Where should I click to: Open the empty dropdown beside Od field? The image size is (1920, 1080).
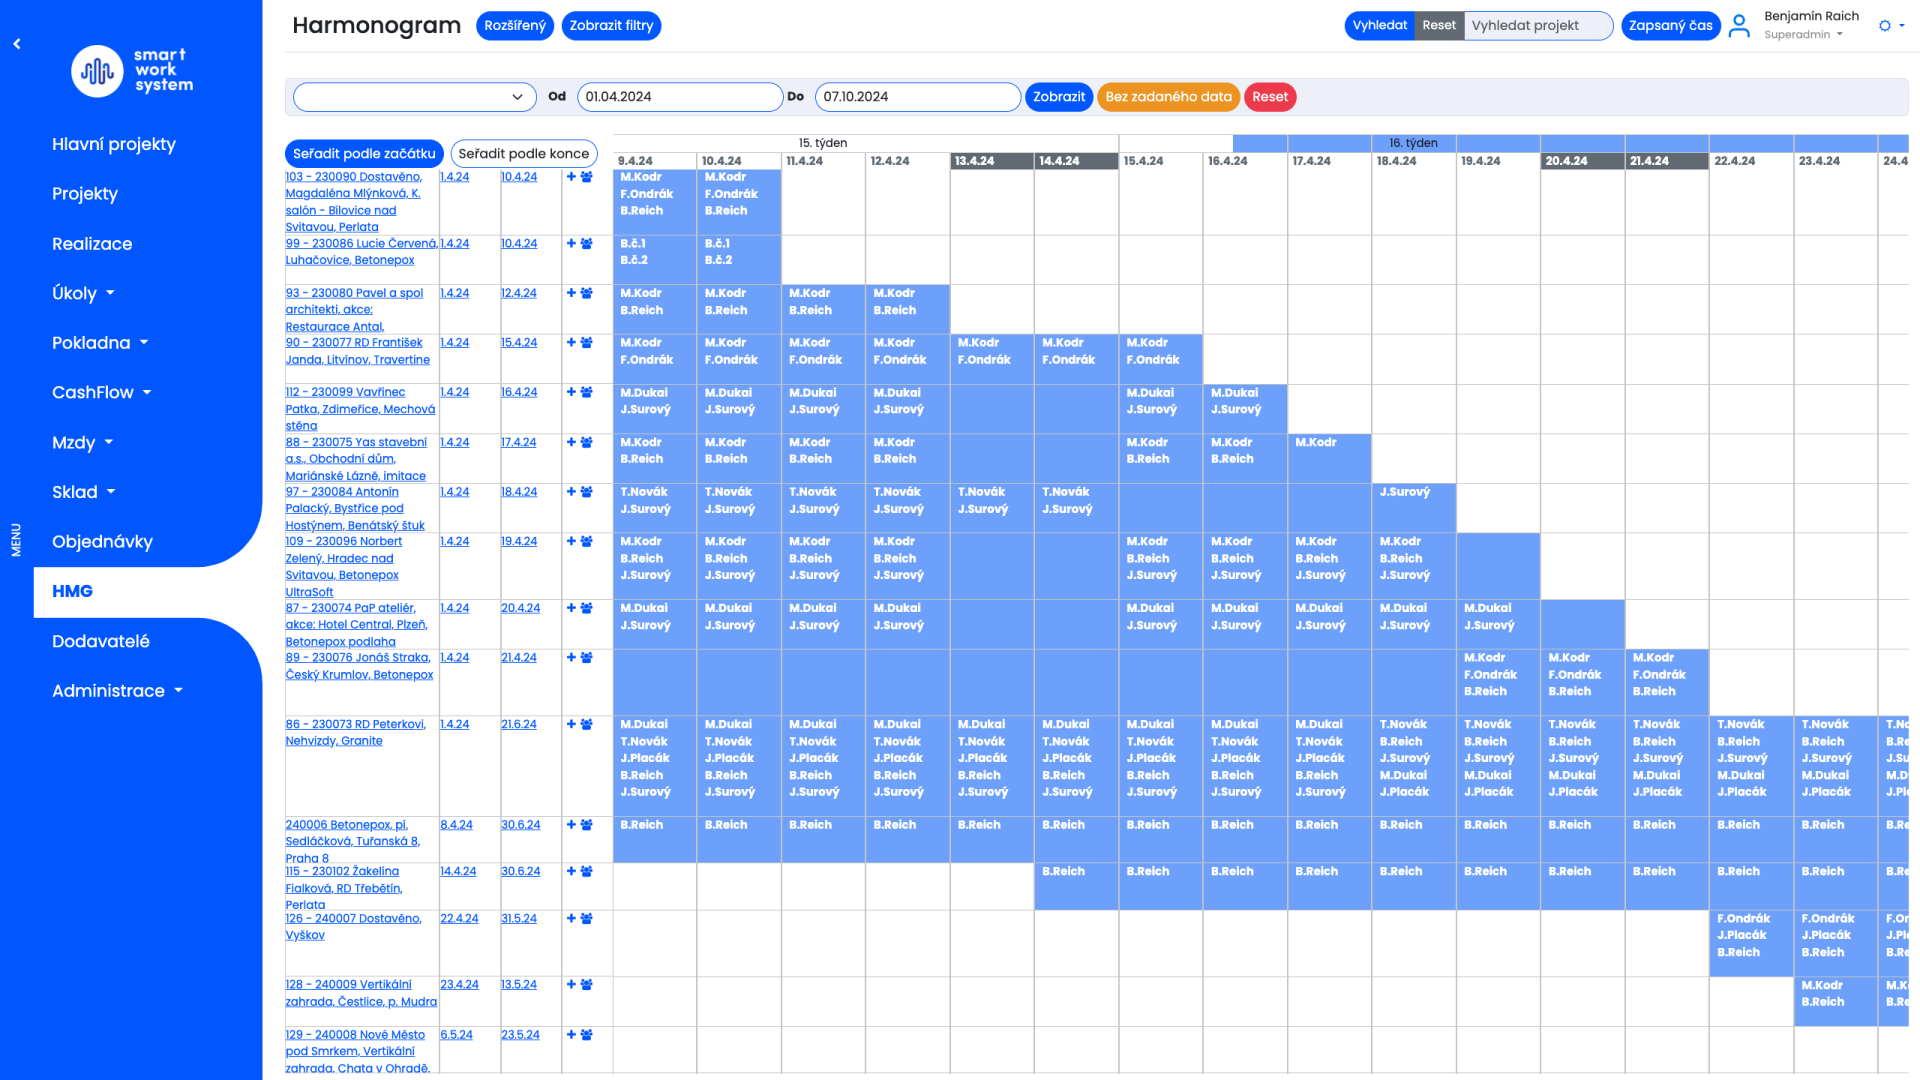point(414,97)
